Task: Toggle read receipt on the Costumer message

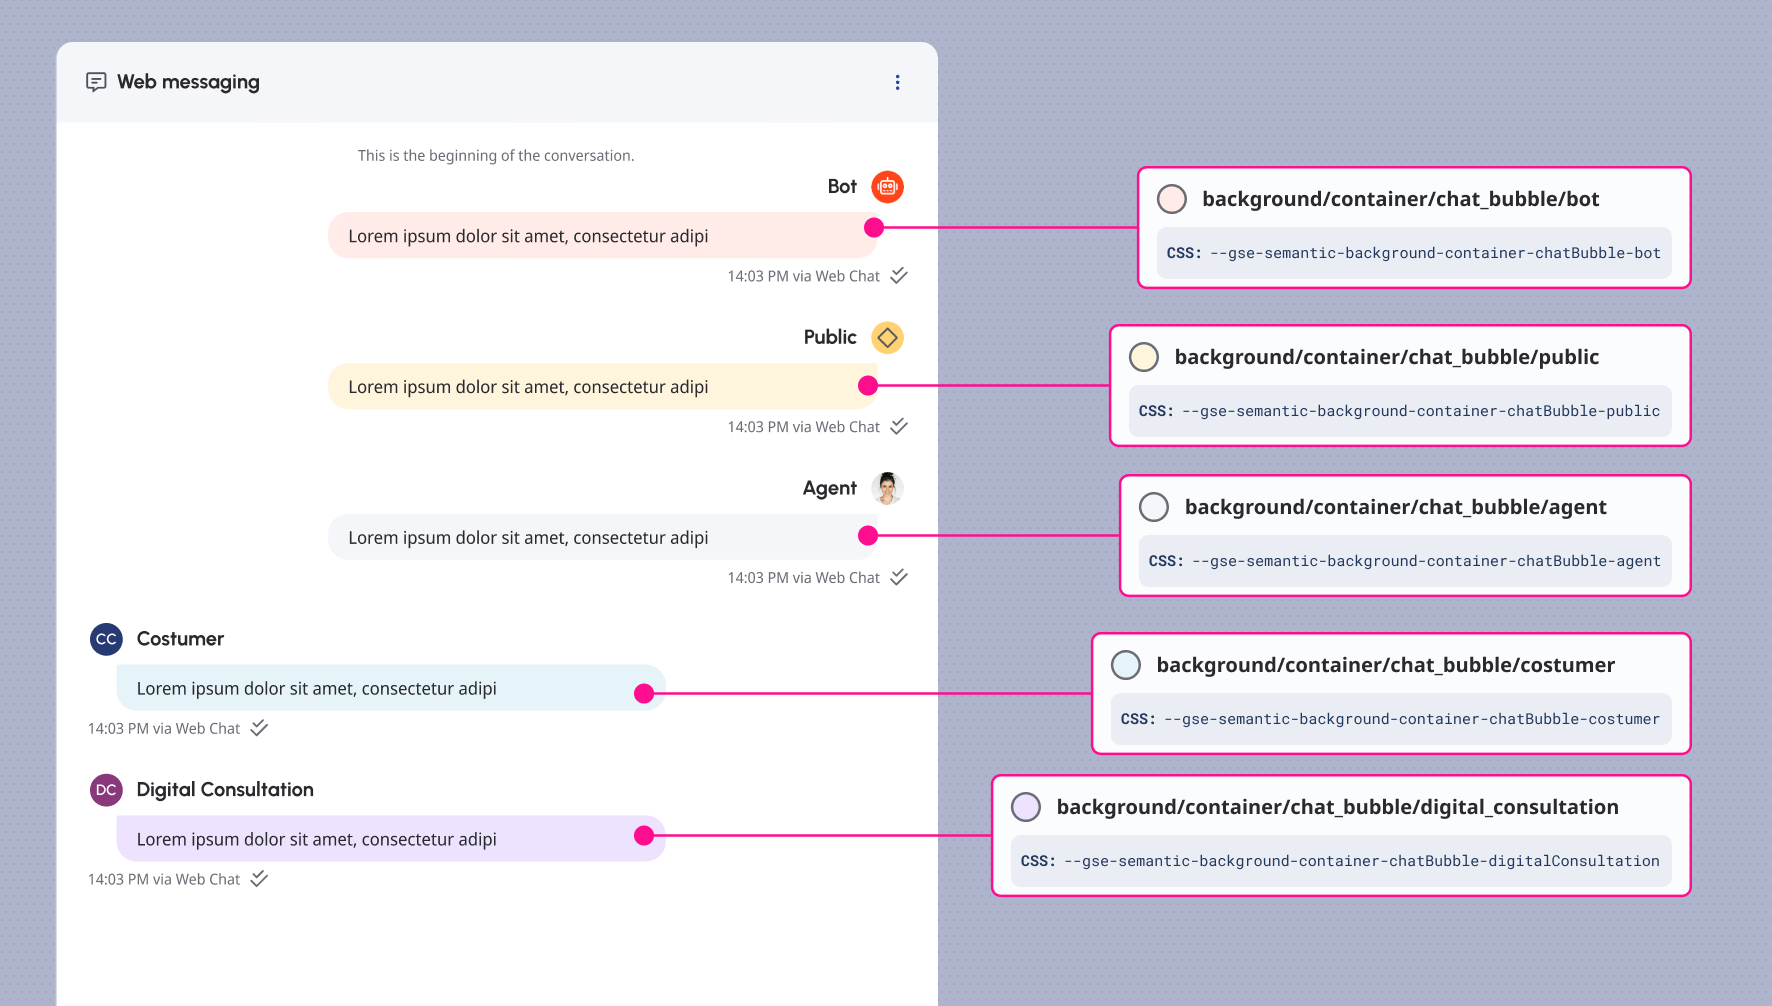Action: (259, 728)
